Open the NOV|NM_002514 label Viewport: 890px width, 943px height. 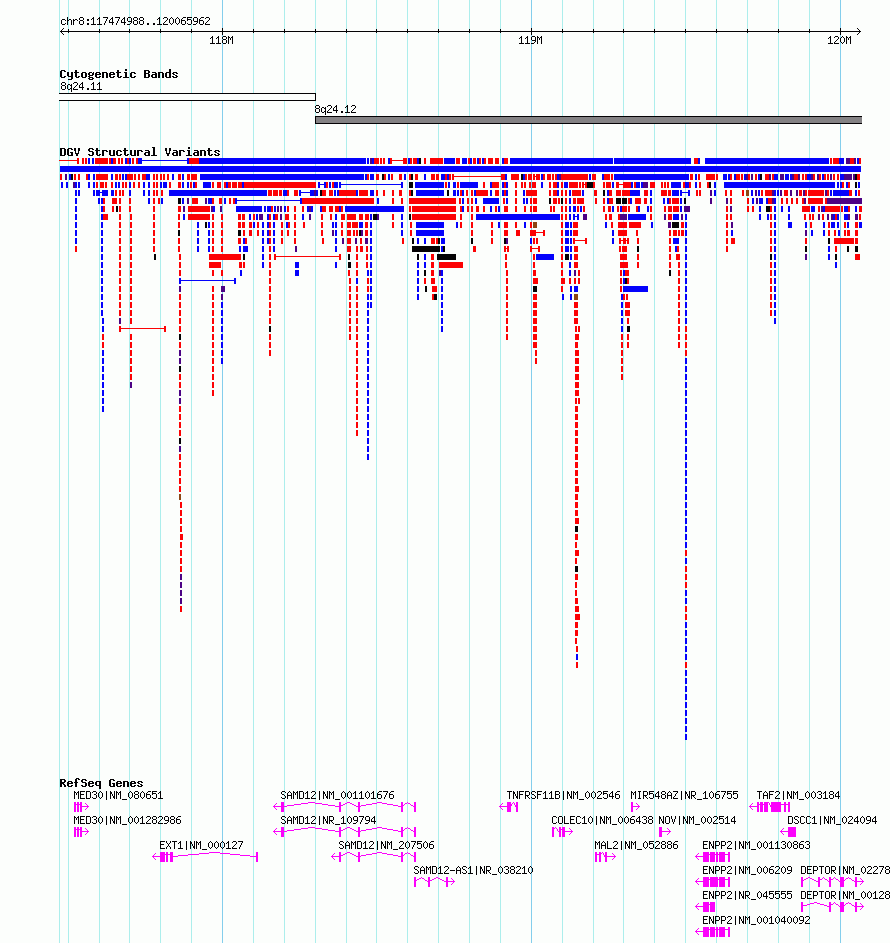[698, 820]
